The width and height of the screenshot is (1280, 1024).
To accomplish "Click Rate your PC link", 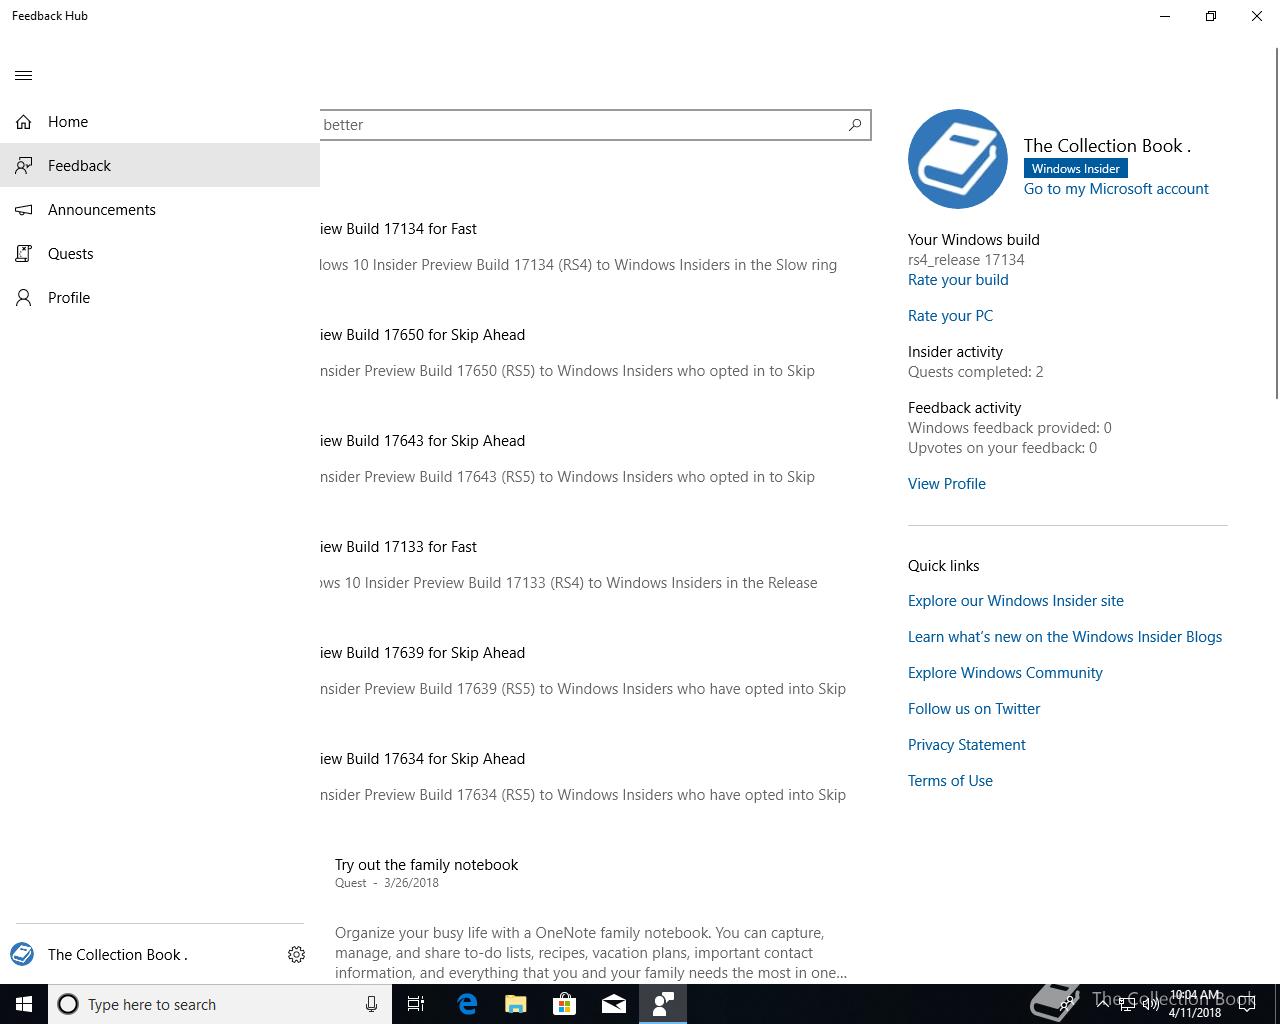I will pos(950,316).
